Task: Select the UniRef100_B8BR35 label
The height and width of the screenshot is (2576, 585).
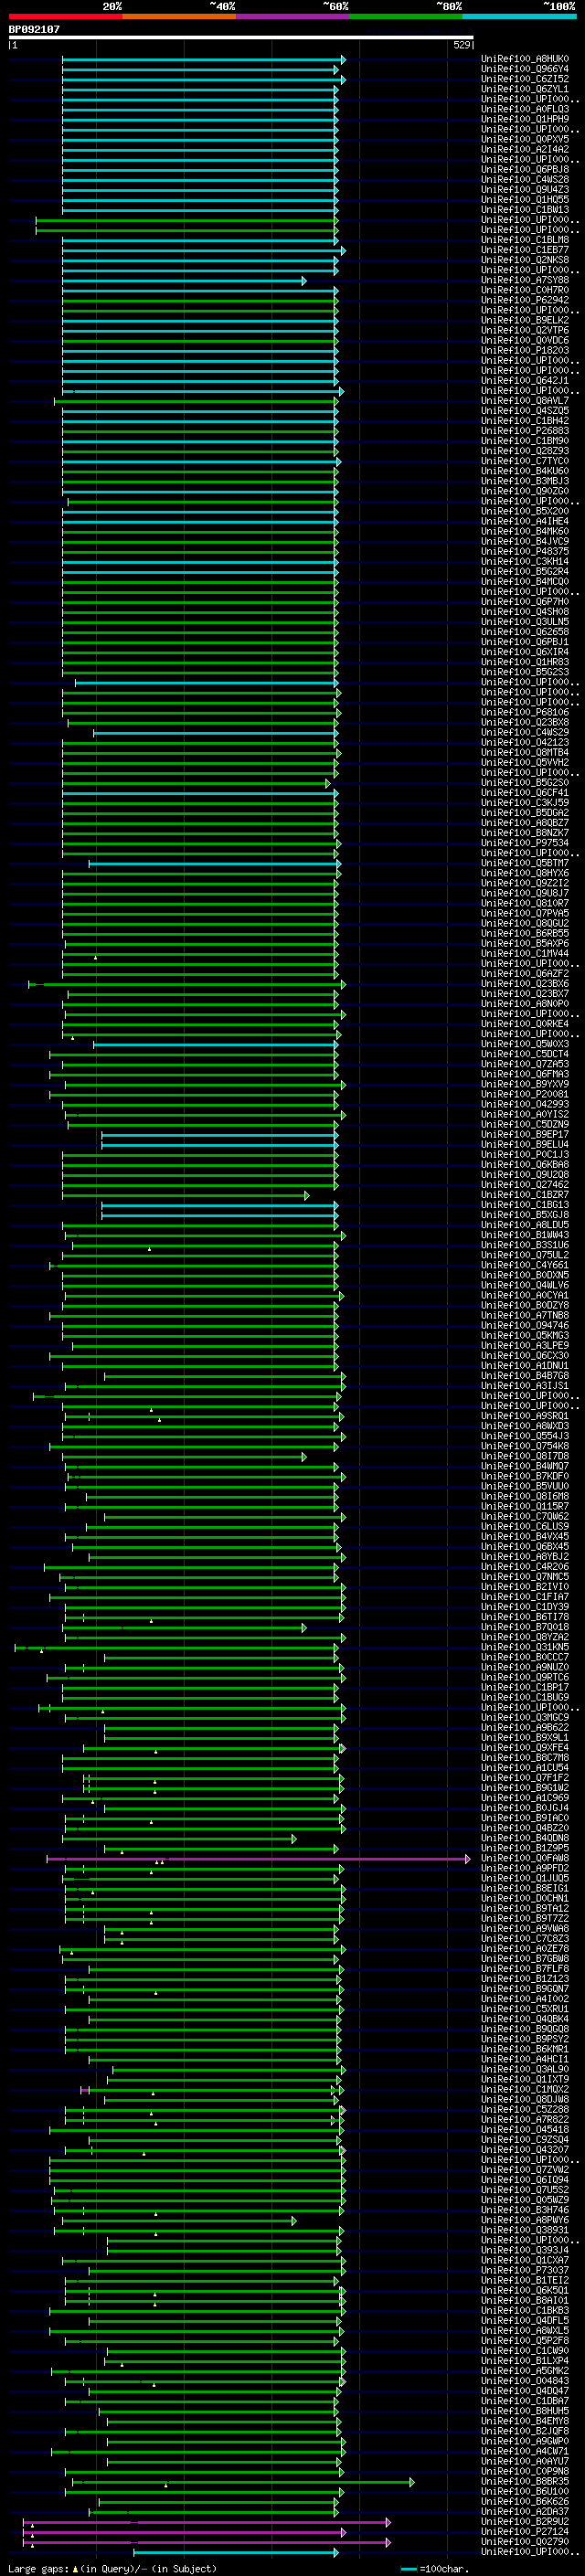Action: (525, 2481)
